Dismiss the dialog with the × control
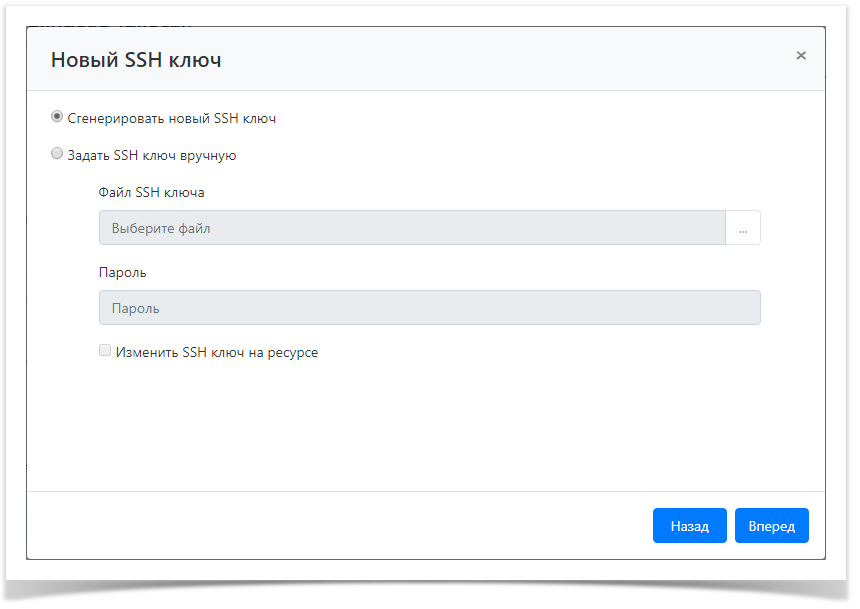 [801, 56]
